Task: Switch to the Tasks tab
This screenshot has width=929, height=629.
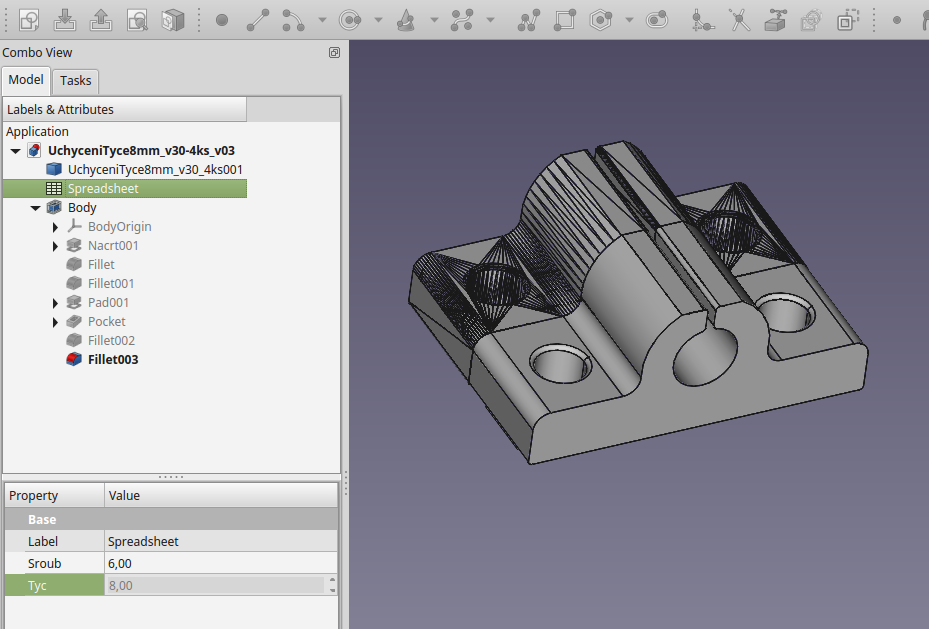Action: tap(75, 81)
